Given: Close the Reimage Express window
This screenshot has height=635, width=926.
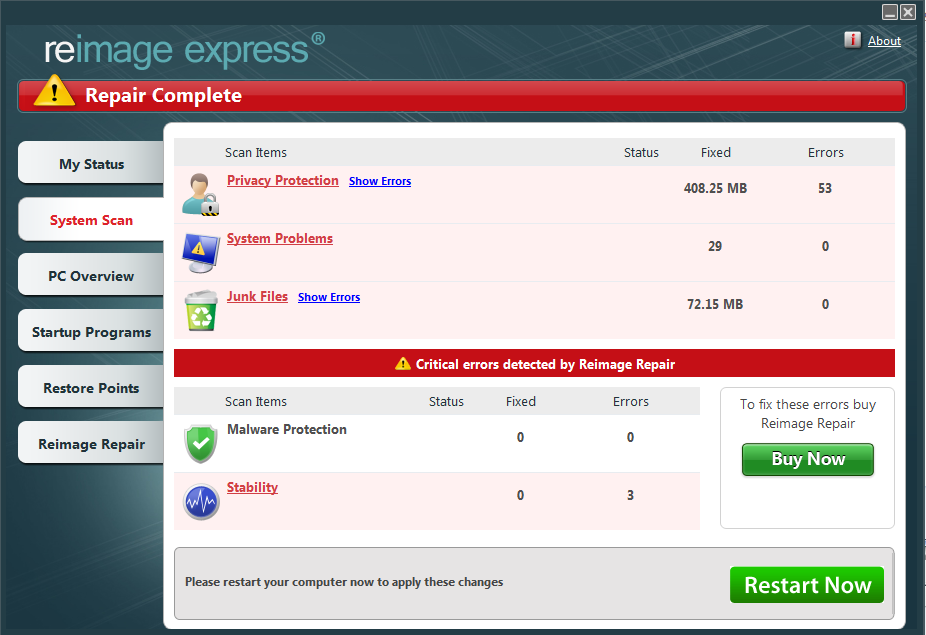Looking at the screenshot, I should click(908, 12).
